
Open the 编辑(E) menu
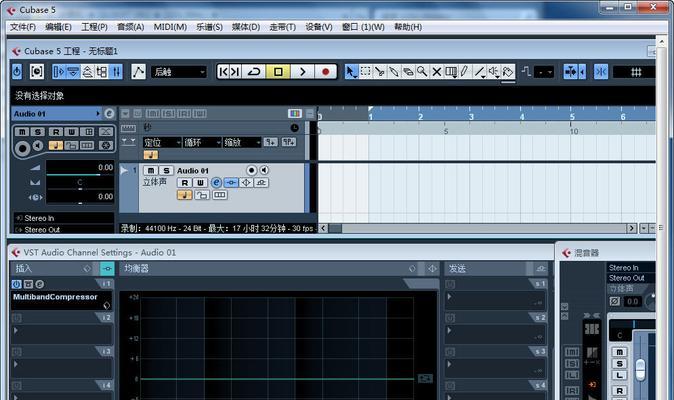point(58,27)
